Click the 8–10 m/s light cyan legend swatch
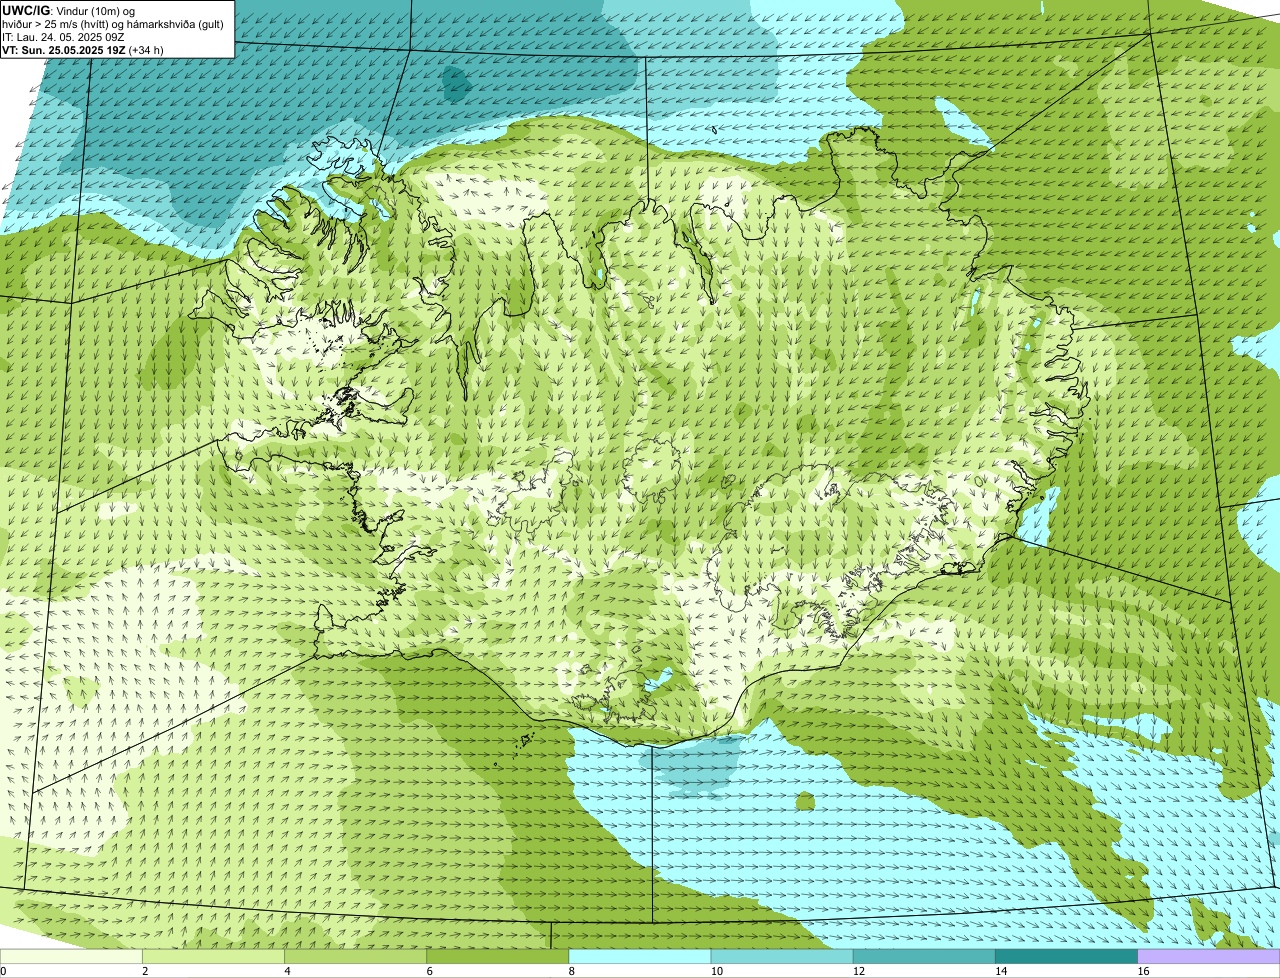The image size is (1280, 978). [x=640, y=957]
